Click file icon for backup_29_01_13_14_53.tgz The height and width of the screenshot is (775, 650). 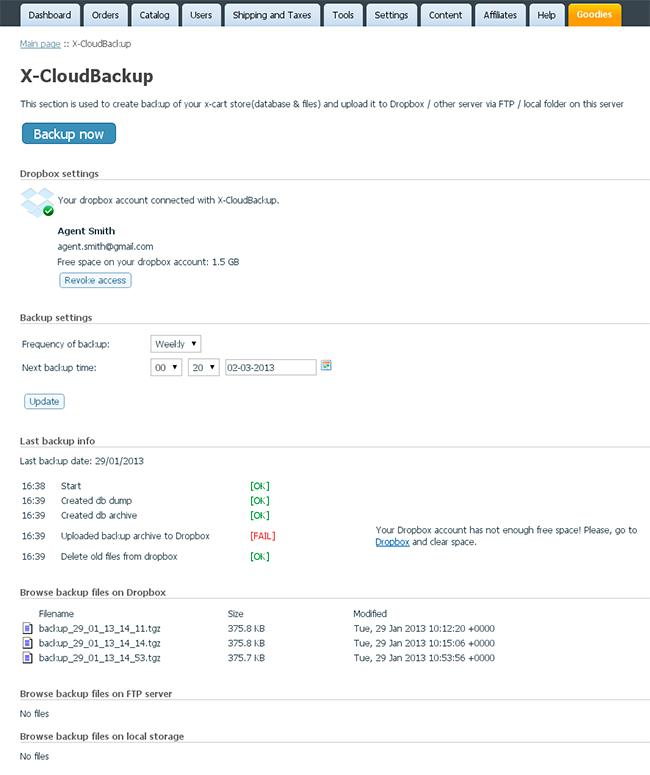click(28, 658)
